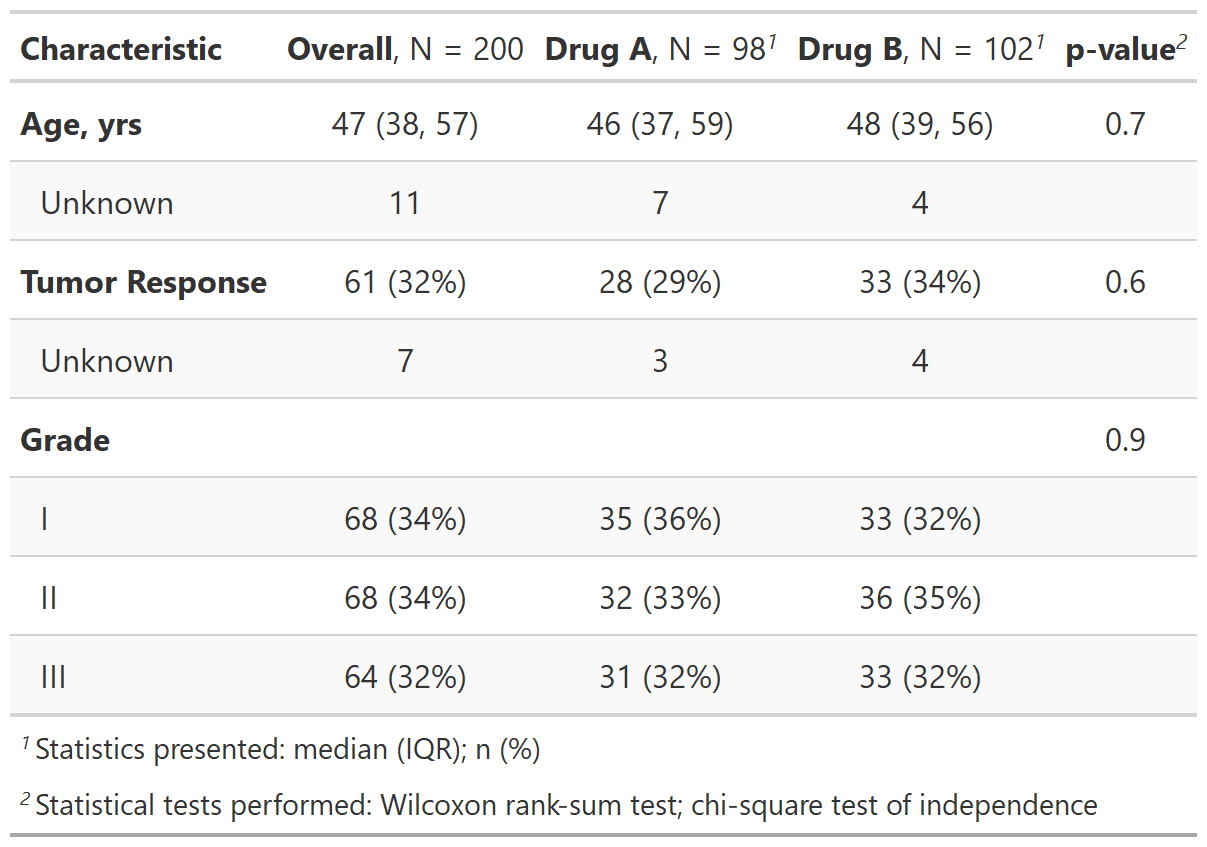Click the Statistical tests performed footnote
Viewport: 1207px width, 847px height.
565,806
